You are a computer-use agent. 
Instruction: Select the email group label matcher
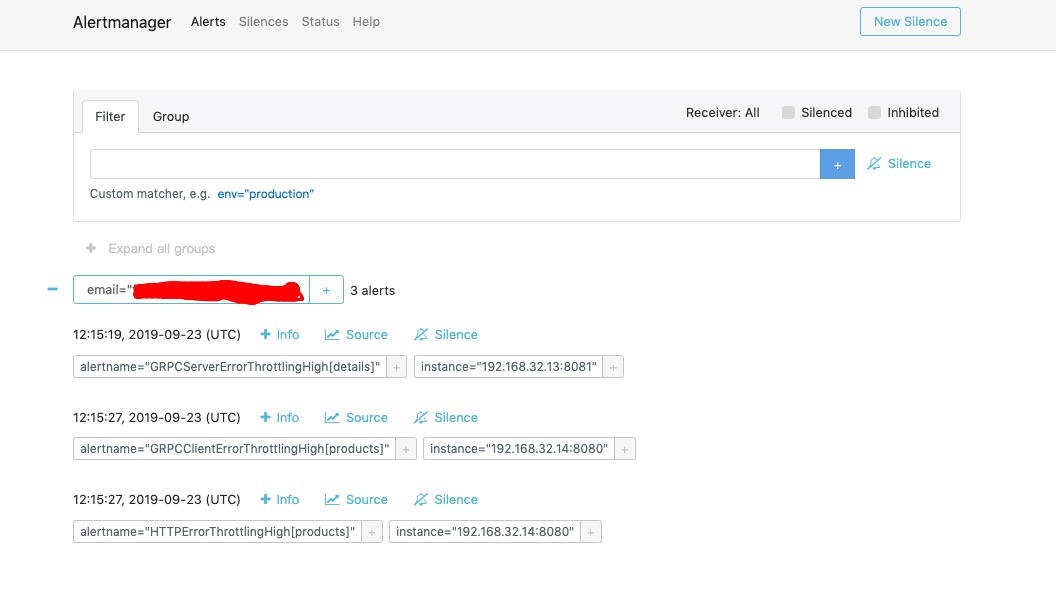[191, 289]
